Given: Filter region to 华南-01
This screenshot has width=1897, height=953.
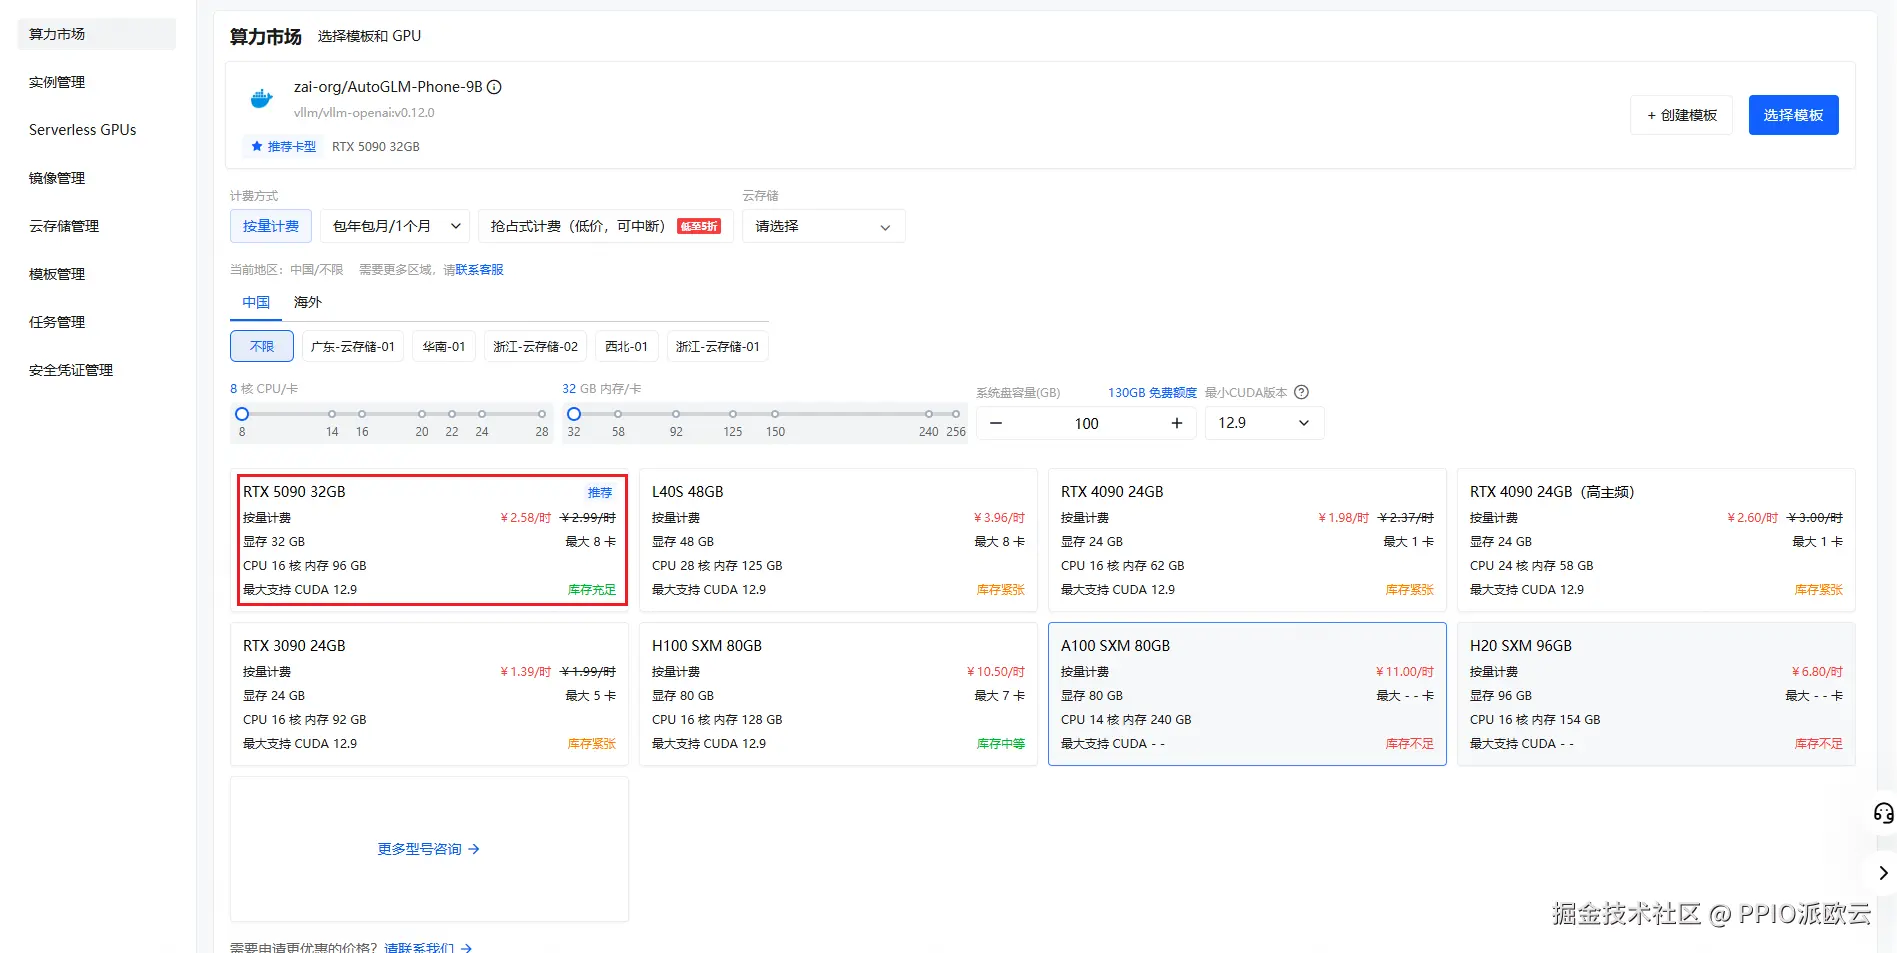Looking at the screenshot, I should 444,346.
